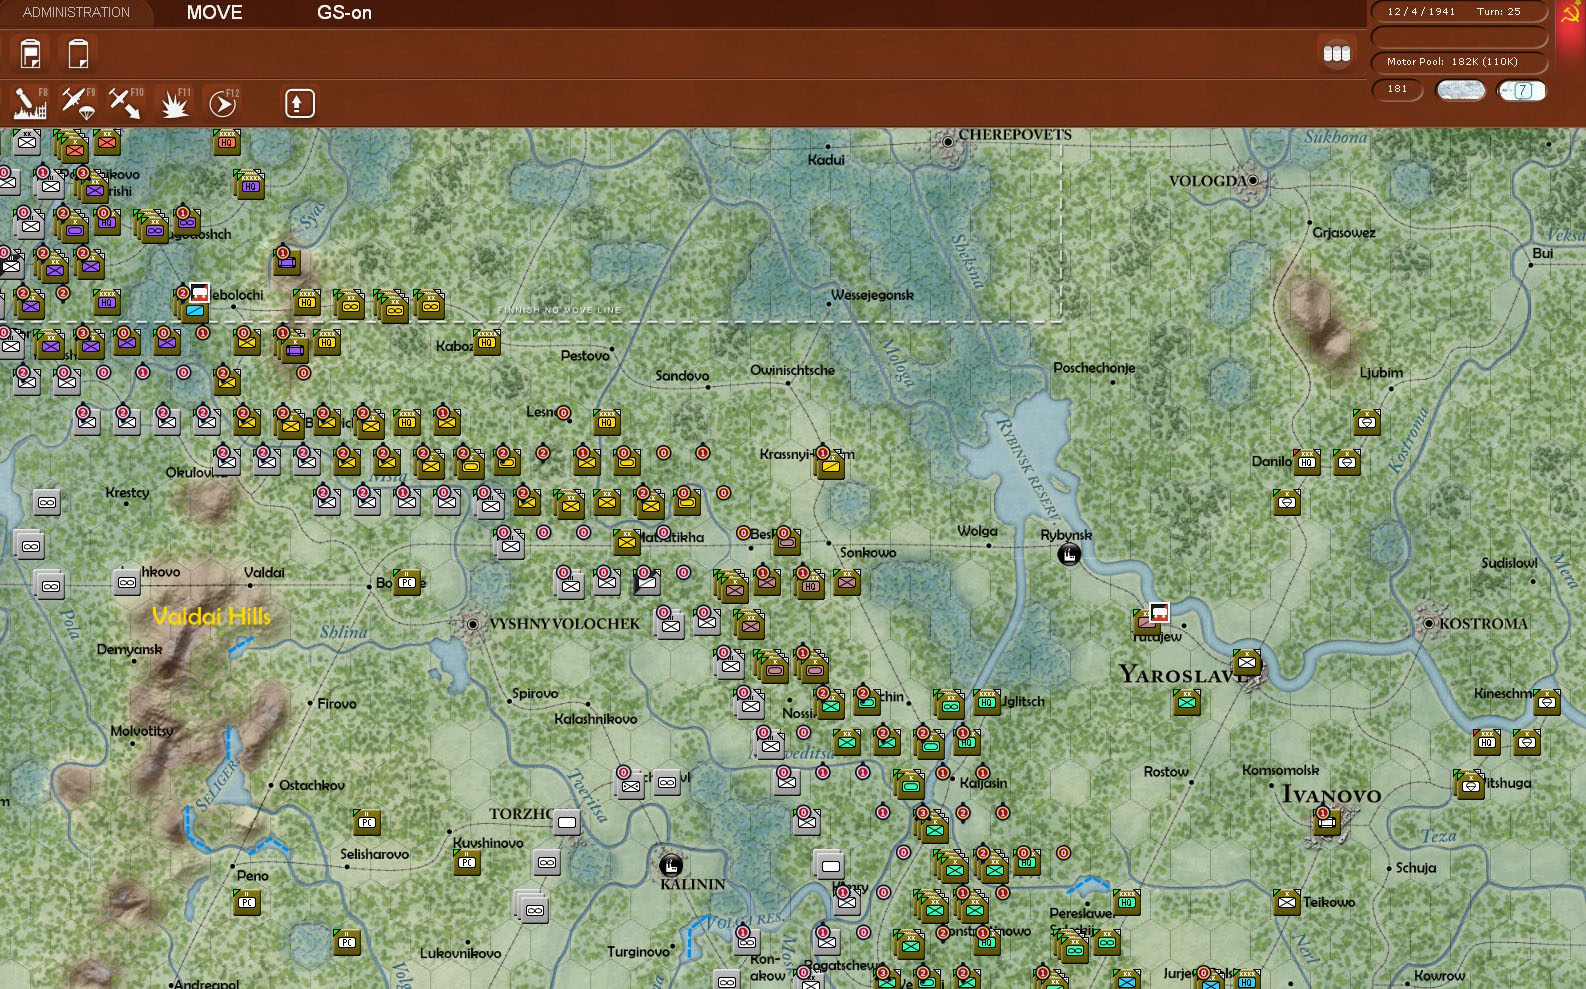Click the Vologda city marker
Screen dimensions: 1586x989
1252,181
